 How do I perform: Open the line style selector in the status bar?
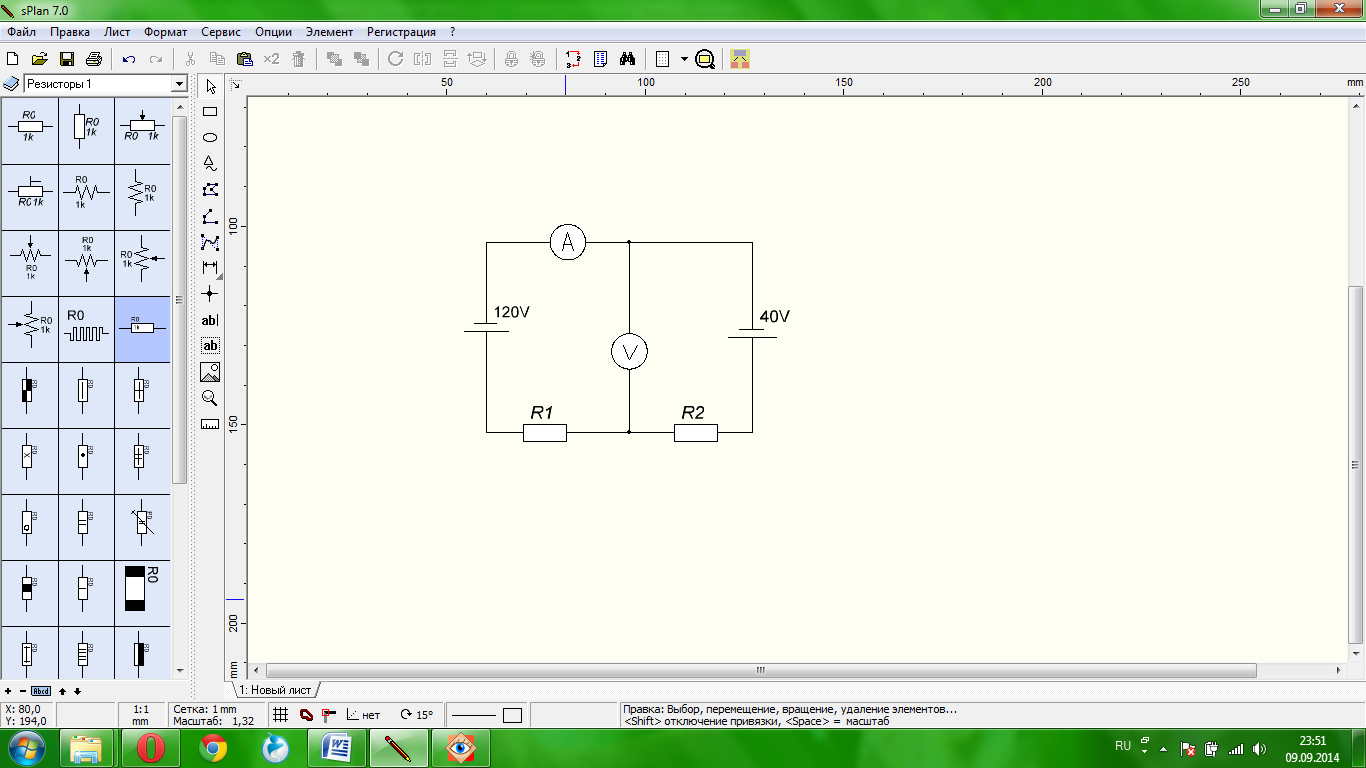pos(474,715)
